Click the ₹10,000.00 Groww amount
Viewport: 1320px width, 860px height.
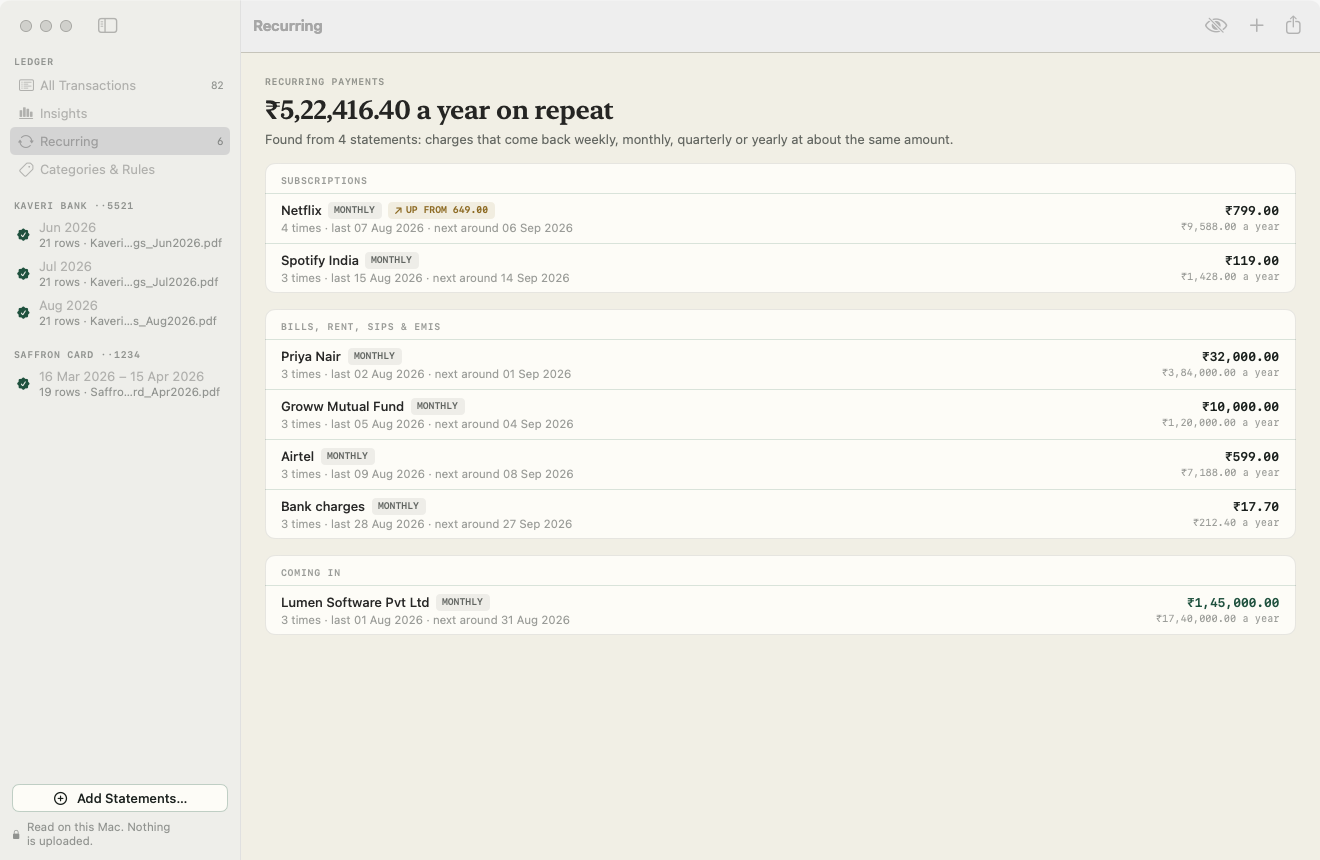(1240, 407)
